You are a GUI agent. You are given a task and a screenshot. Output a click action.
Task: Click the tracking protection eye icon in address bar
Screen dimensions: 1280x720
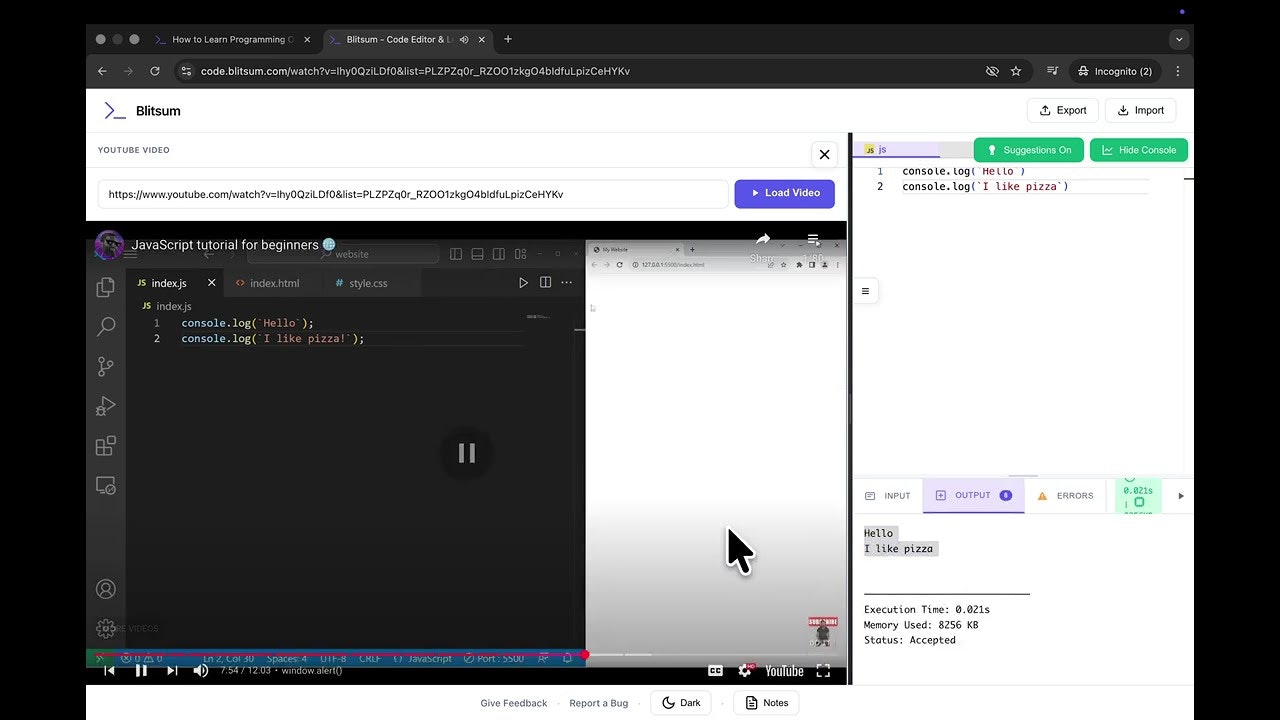coord(992,71)
